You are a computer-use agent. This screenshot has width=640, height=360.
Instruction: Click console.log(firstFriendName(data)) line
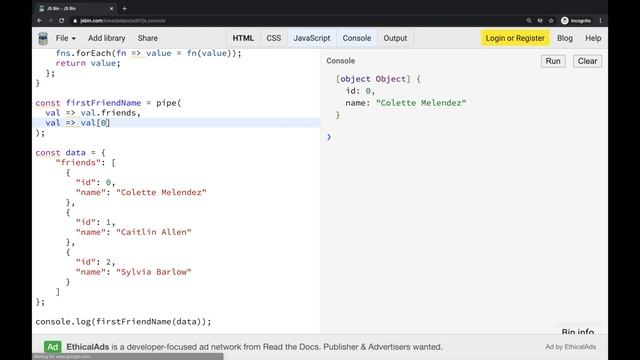[x=123, y=322]
